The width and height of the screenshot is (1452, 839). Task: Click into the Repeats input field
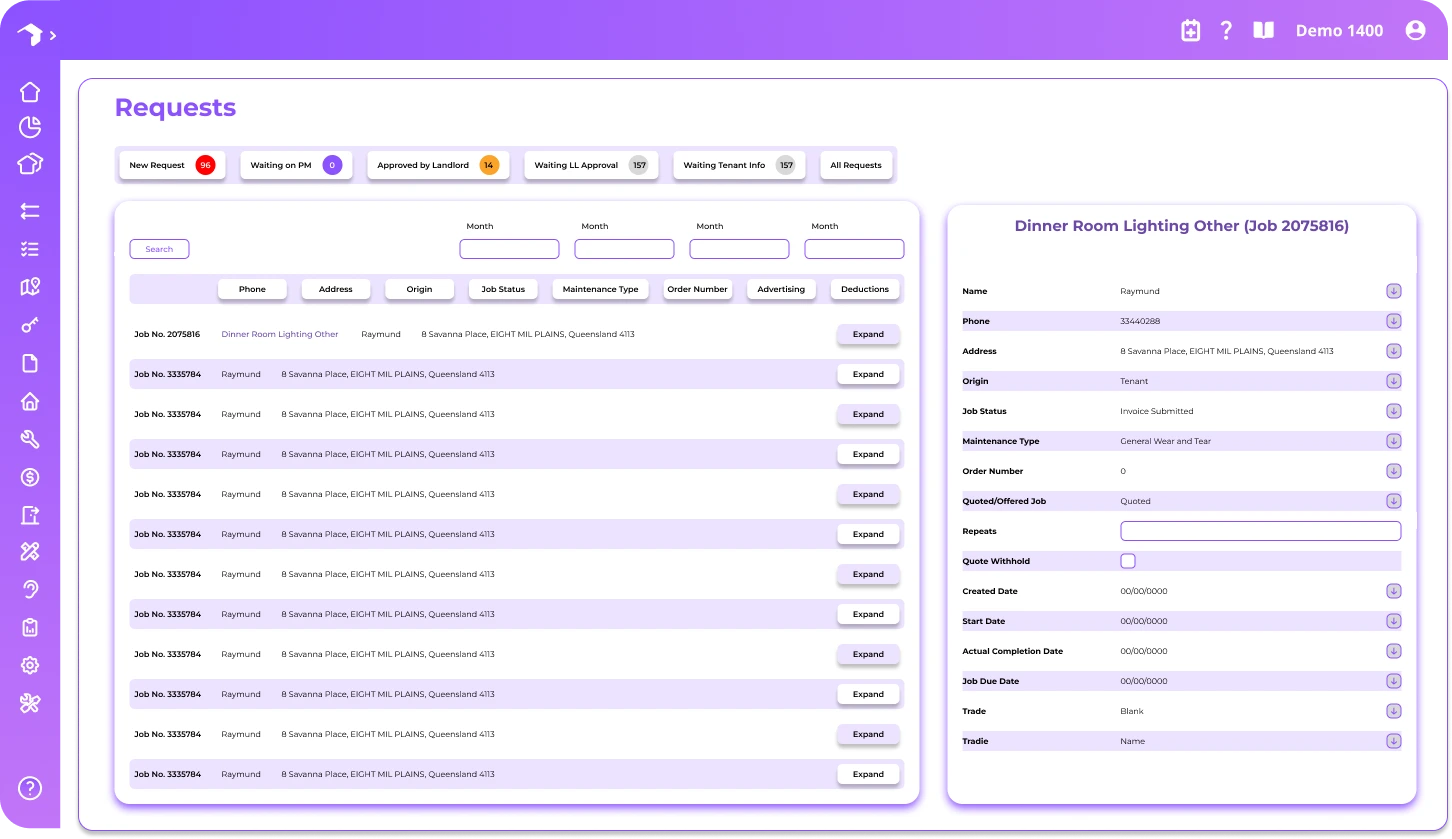[1260, 531]
